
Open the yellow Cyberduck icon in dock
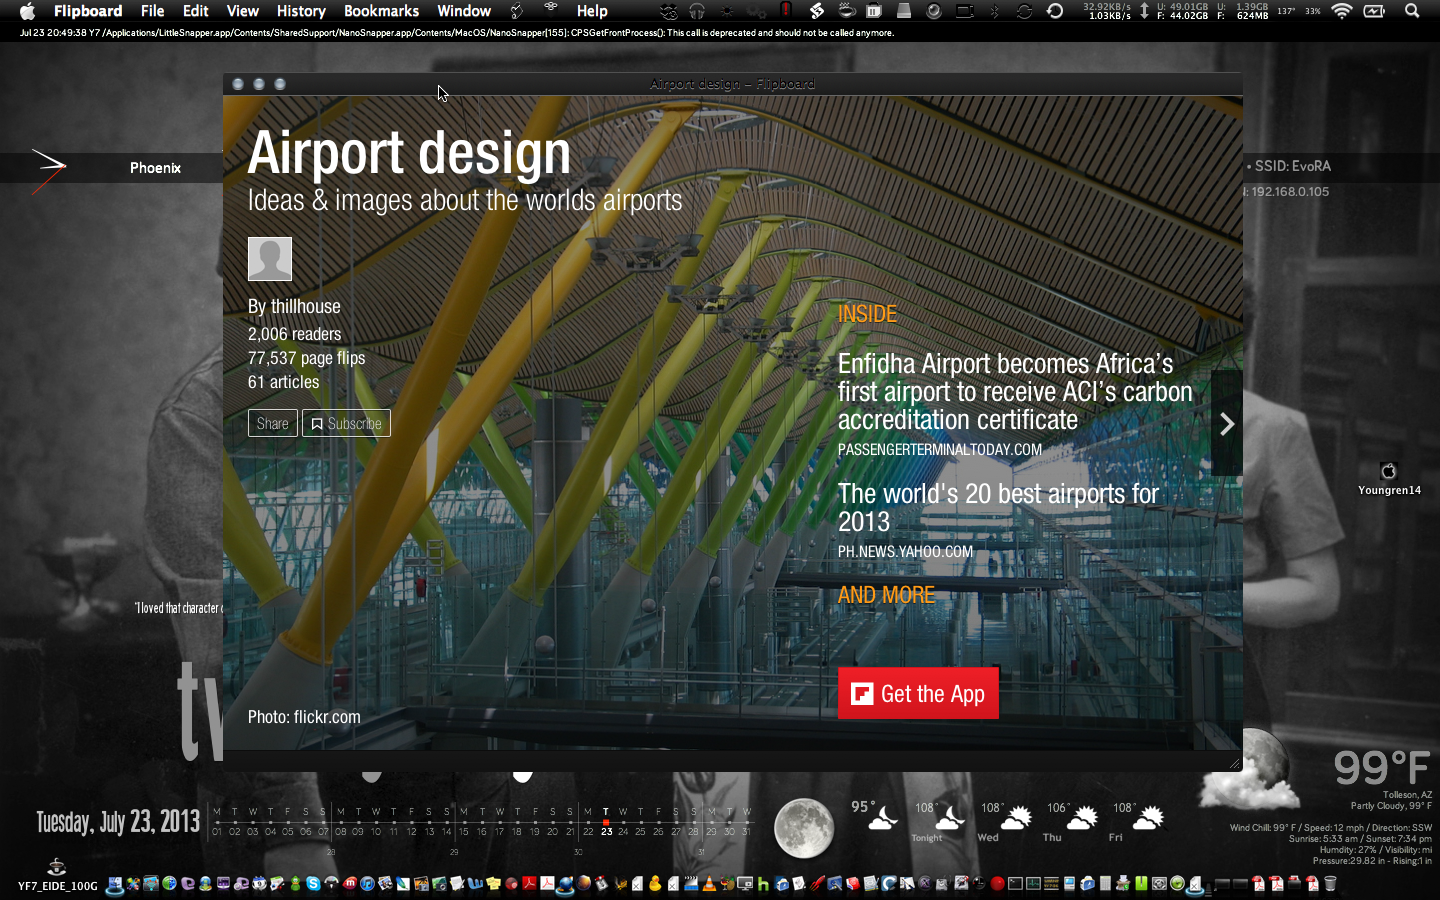coord(655,884)
